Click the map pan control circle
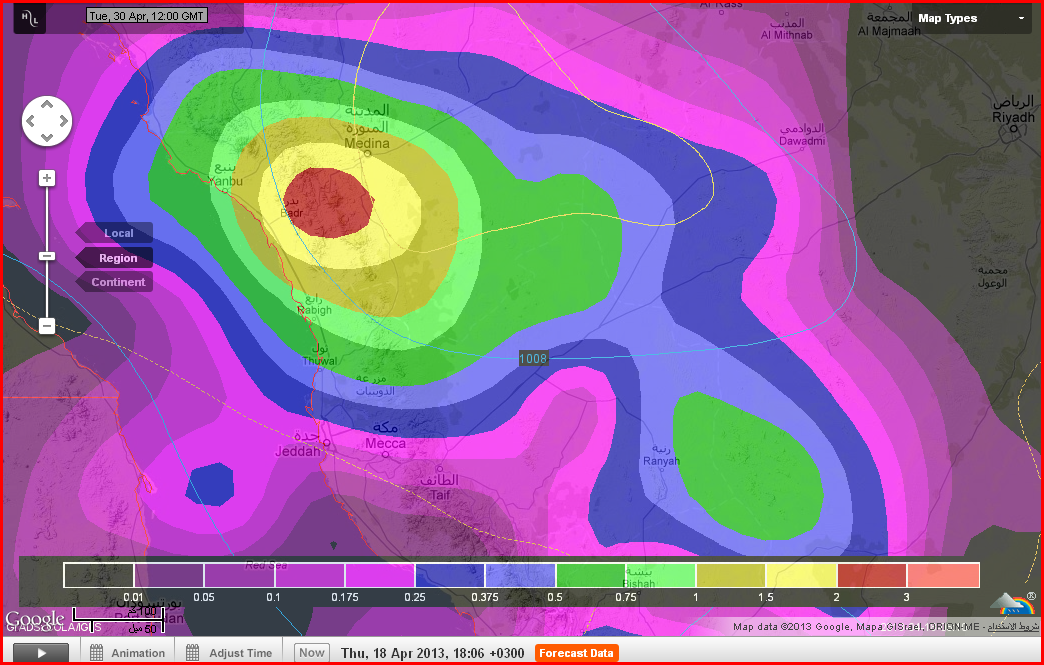The height and width of the screenshot is (665, 1044). 47,121
